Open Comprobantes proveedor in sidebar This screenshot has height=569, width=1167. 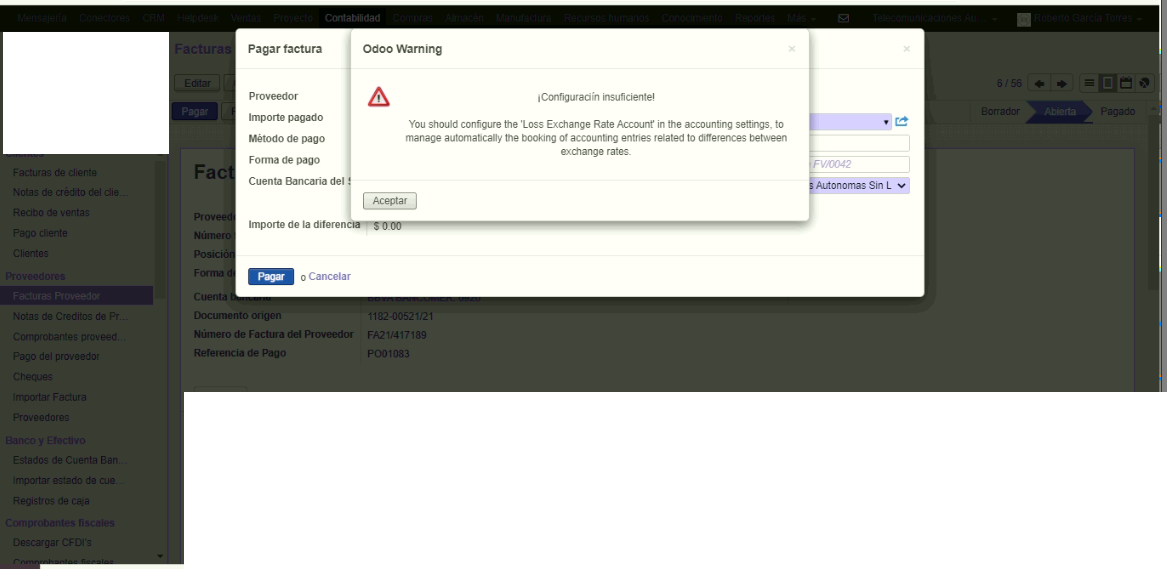pos(69,336)
